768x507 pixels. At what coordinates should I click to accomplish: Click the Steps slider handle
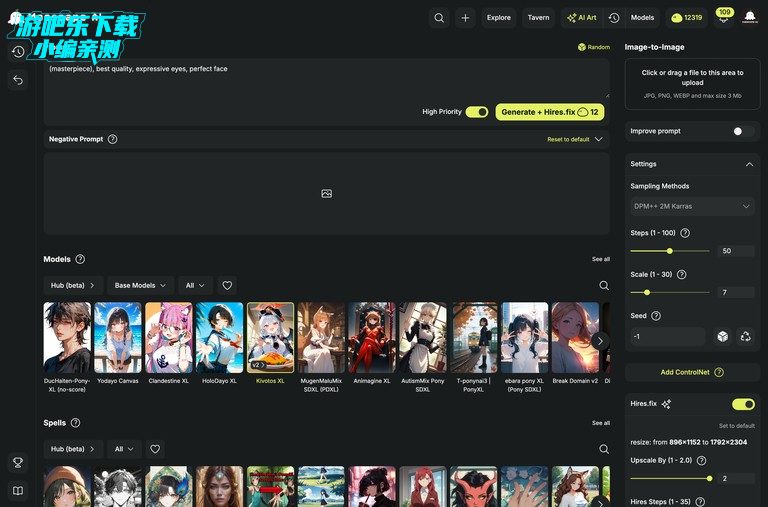pos(669,251)
